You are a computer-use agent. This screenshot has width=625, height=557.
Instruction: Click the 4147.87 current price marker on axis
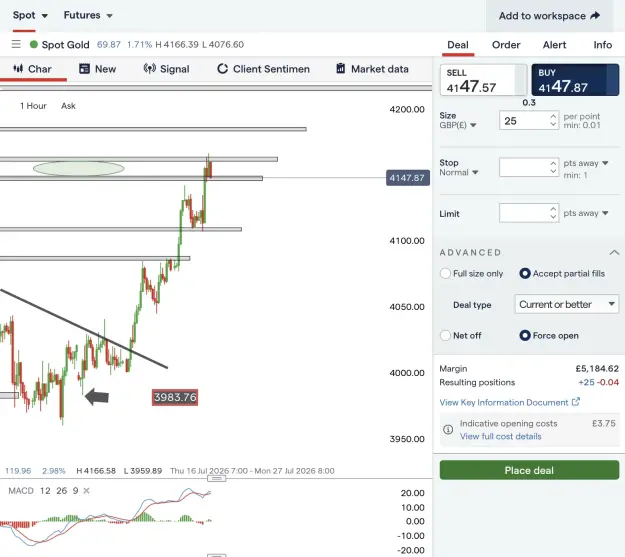(408, 177)
